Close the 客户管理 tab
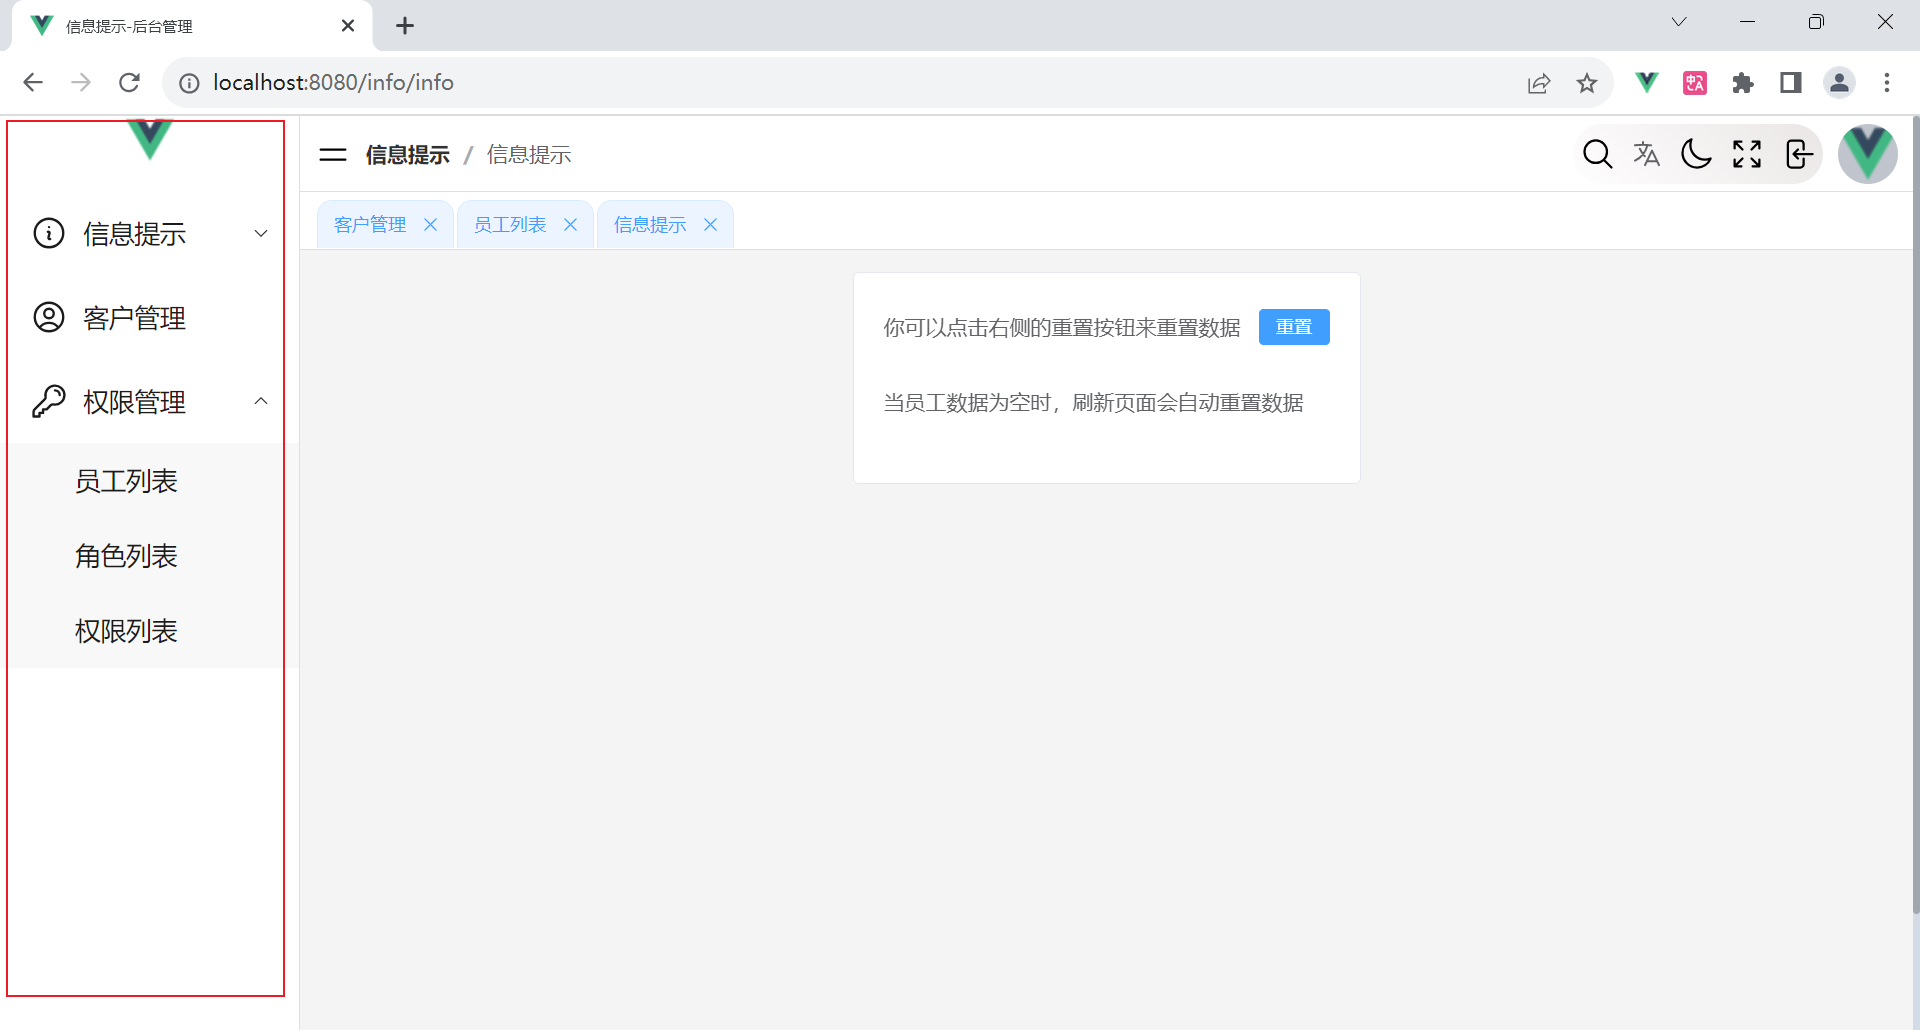The width and height of the screenshot is (1920, 1030). pos(431,225)
